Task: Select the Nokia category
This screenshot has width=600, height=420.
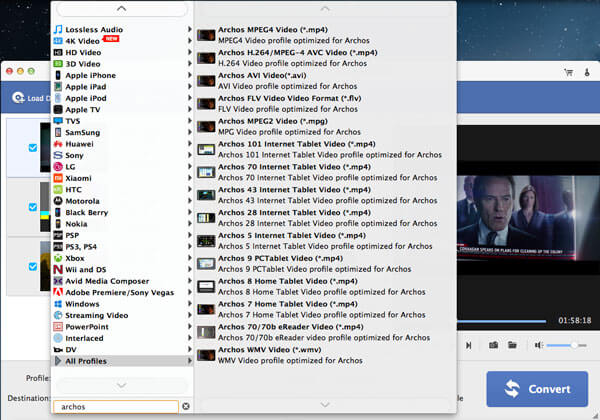Action: 122,224
